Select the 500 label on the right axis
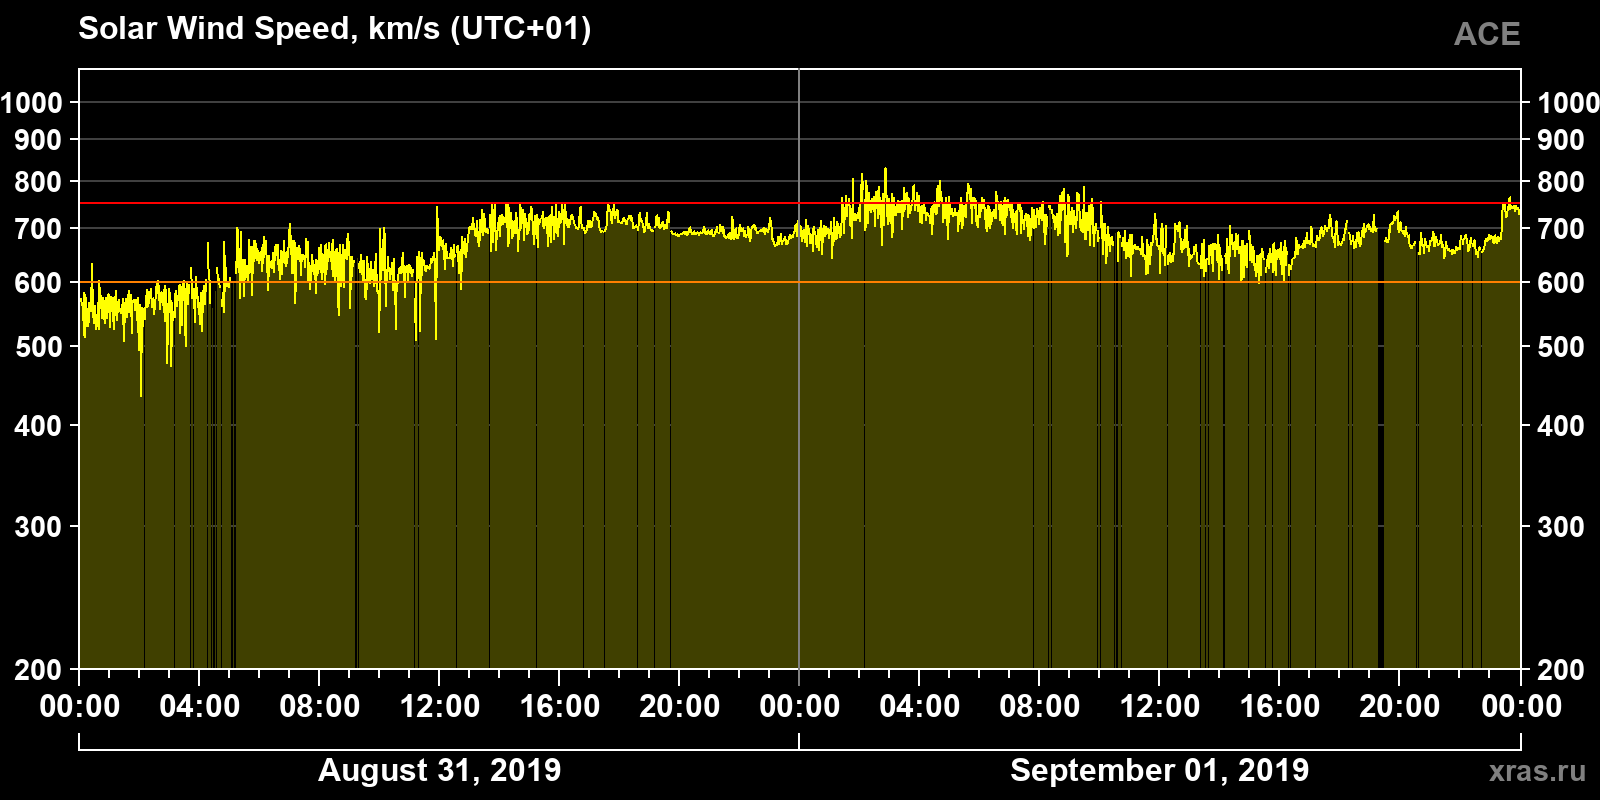1600x800 pixels. [x=1561, y=348]
